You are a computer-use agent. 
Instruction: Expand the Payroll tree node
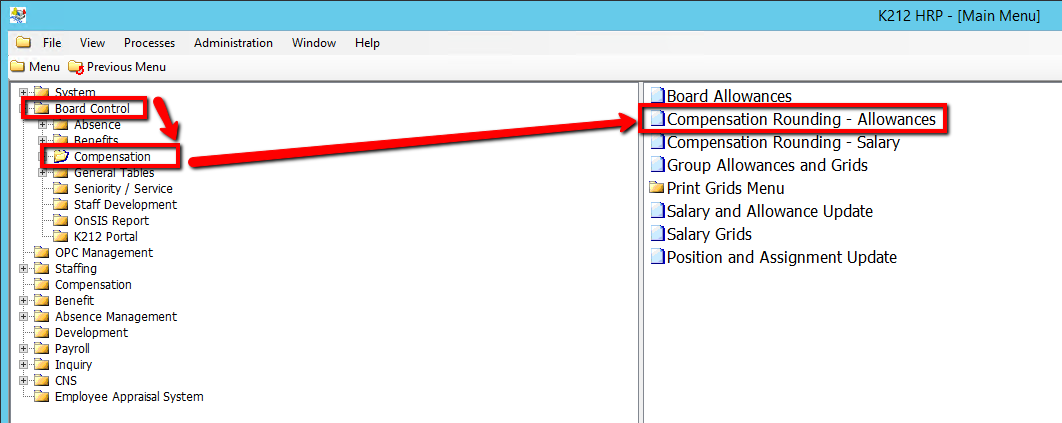coord(24,349)
